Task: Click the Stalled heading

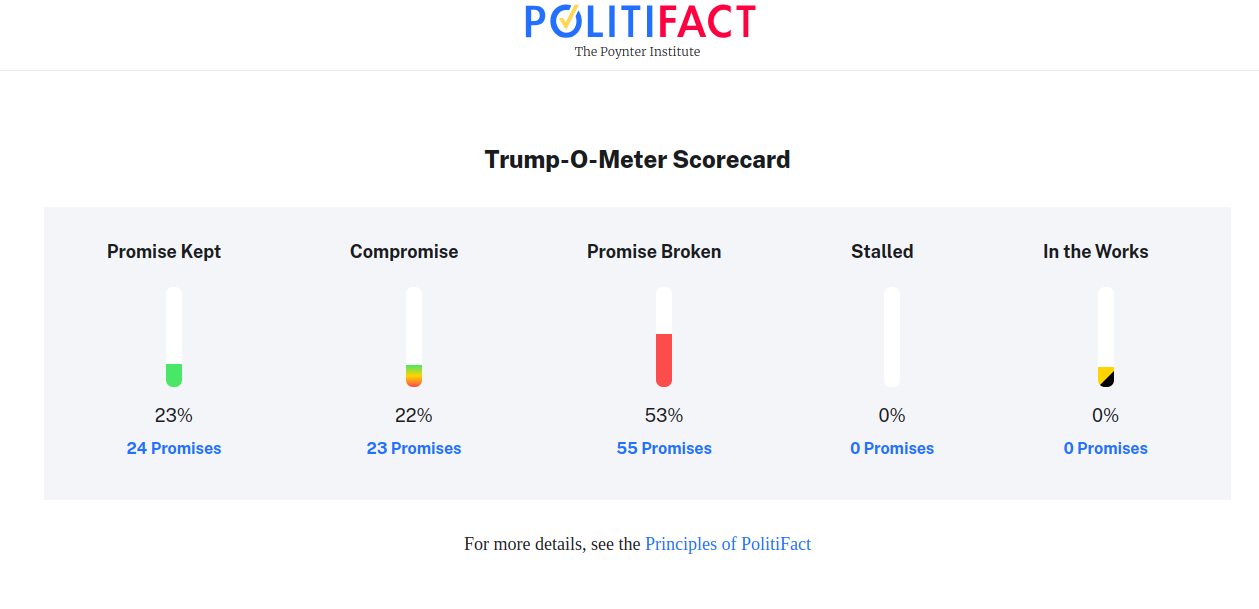Action: (882, 252)
